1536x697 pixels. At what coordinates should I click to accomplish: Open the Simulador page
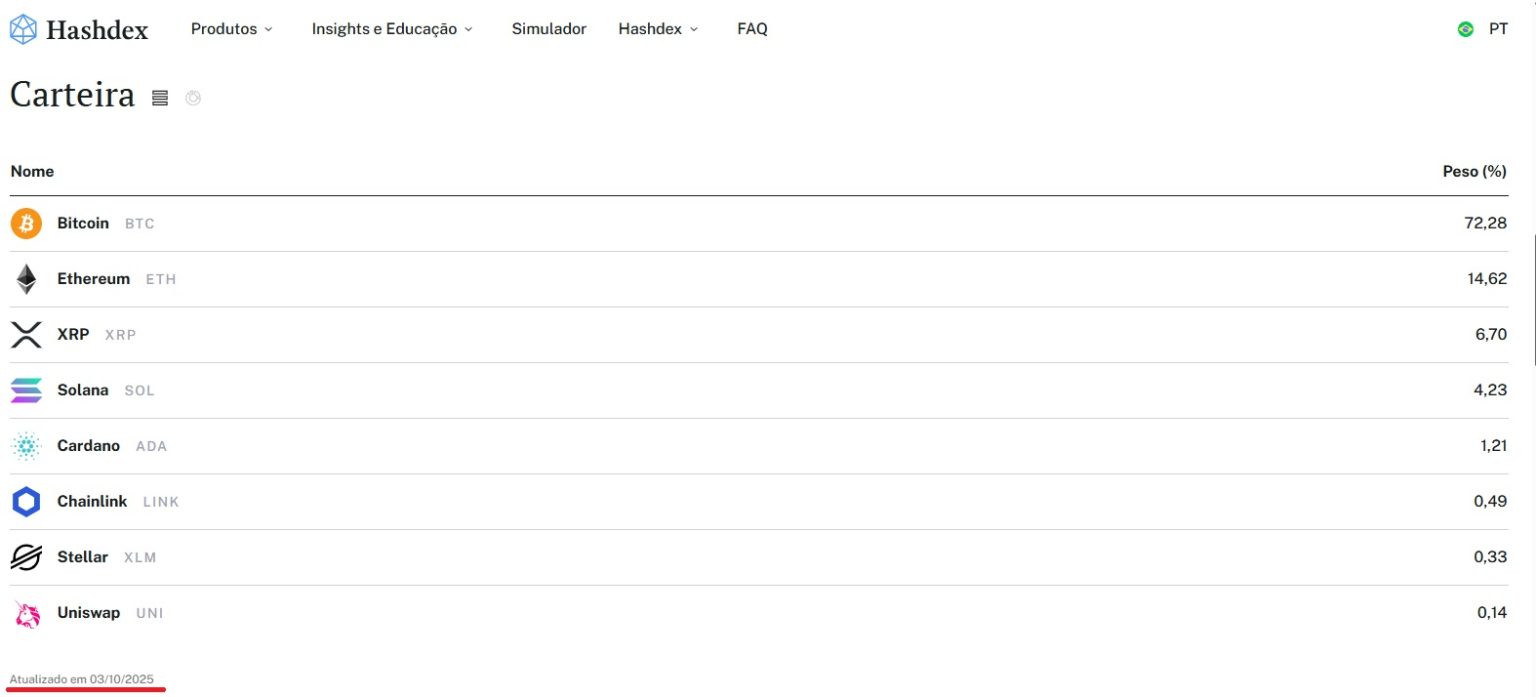(x=549, y=29)
